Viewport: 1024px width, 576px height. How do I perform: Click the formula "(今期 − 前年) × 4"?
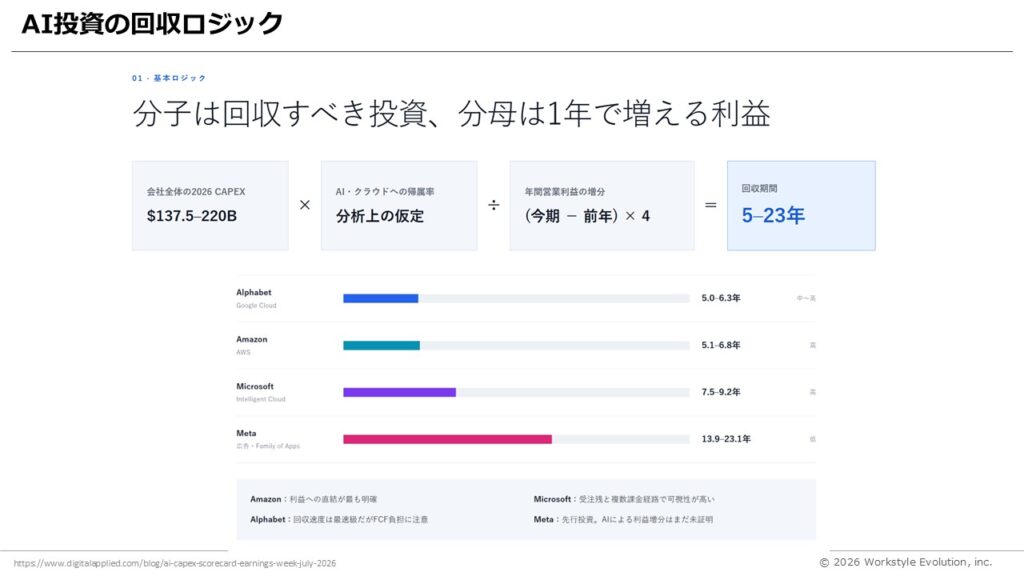pos(587,216)
